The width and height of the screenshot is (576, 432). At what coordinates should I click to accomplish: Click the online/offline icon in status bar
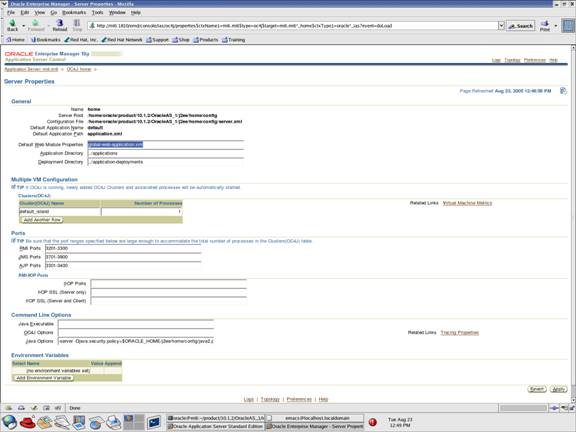pyautogui.click(x=554, y=408)
